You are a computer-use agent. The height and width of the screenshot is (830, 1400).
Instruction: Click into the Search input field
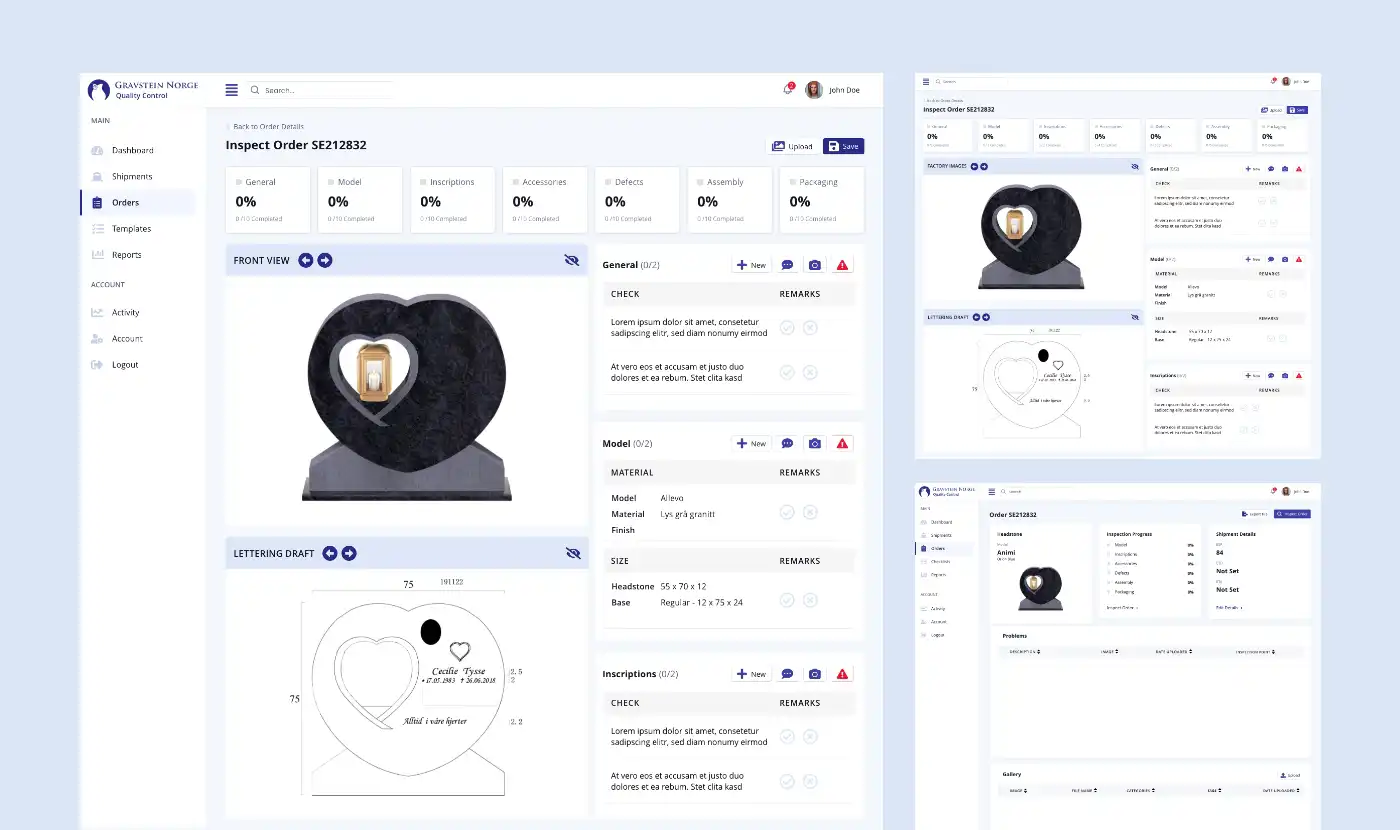tap(320, 90)
